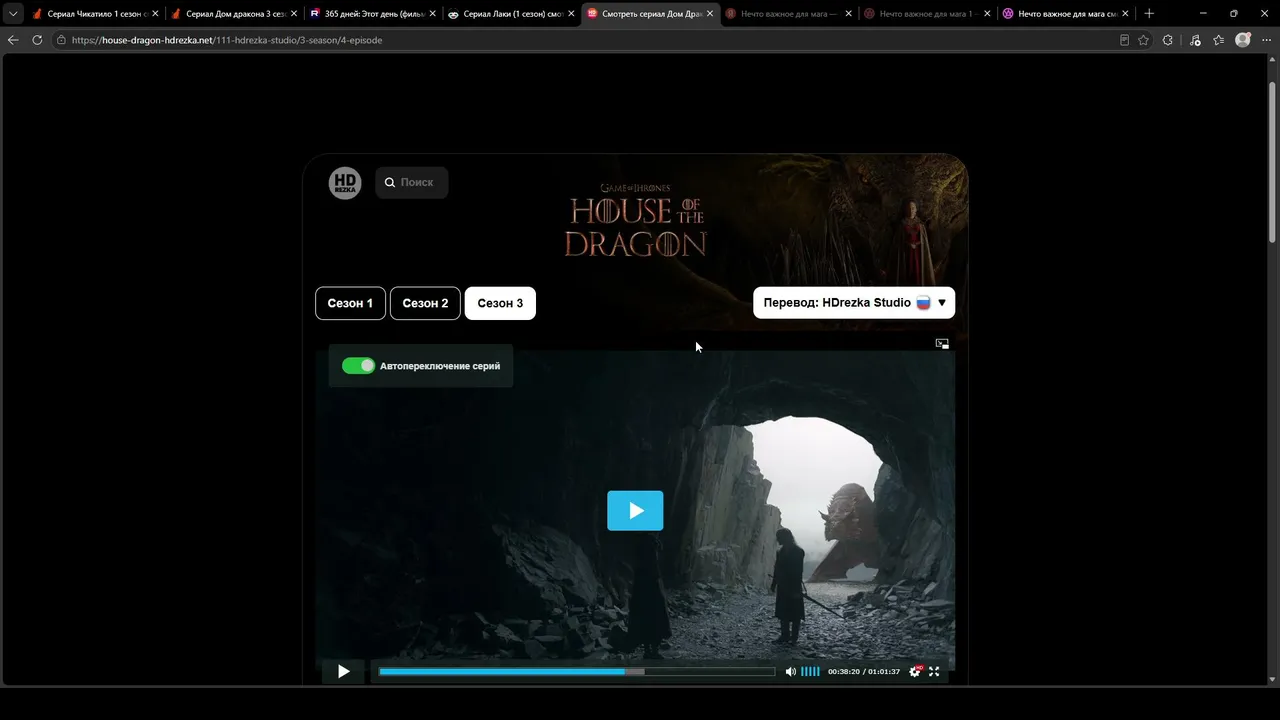This screenshot has height=720, width=1280.
Task: Open the favorites list icon
Action: click(1218, 40)
